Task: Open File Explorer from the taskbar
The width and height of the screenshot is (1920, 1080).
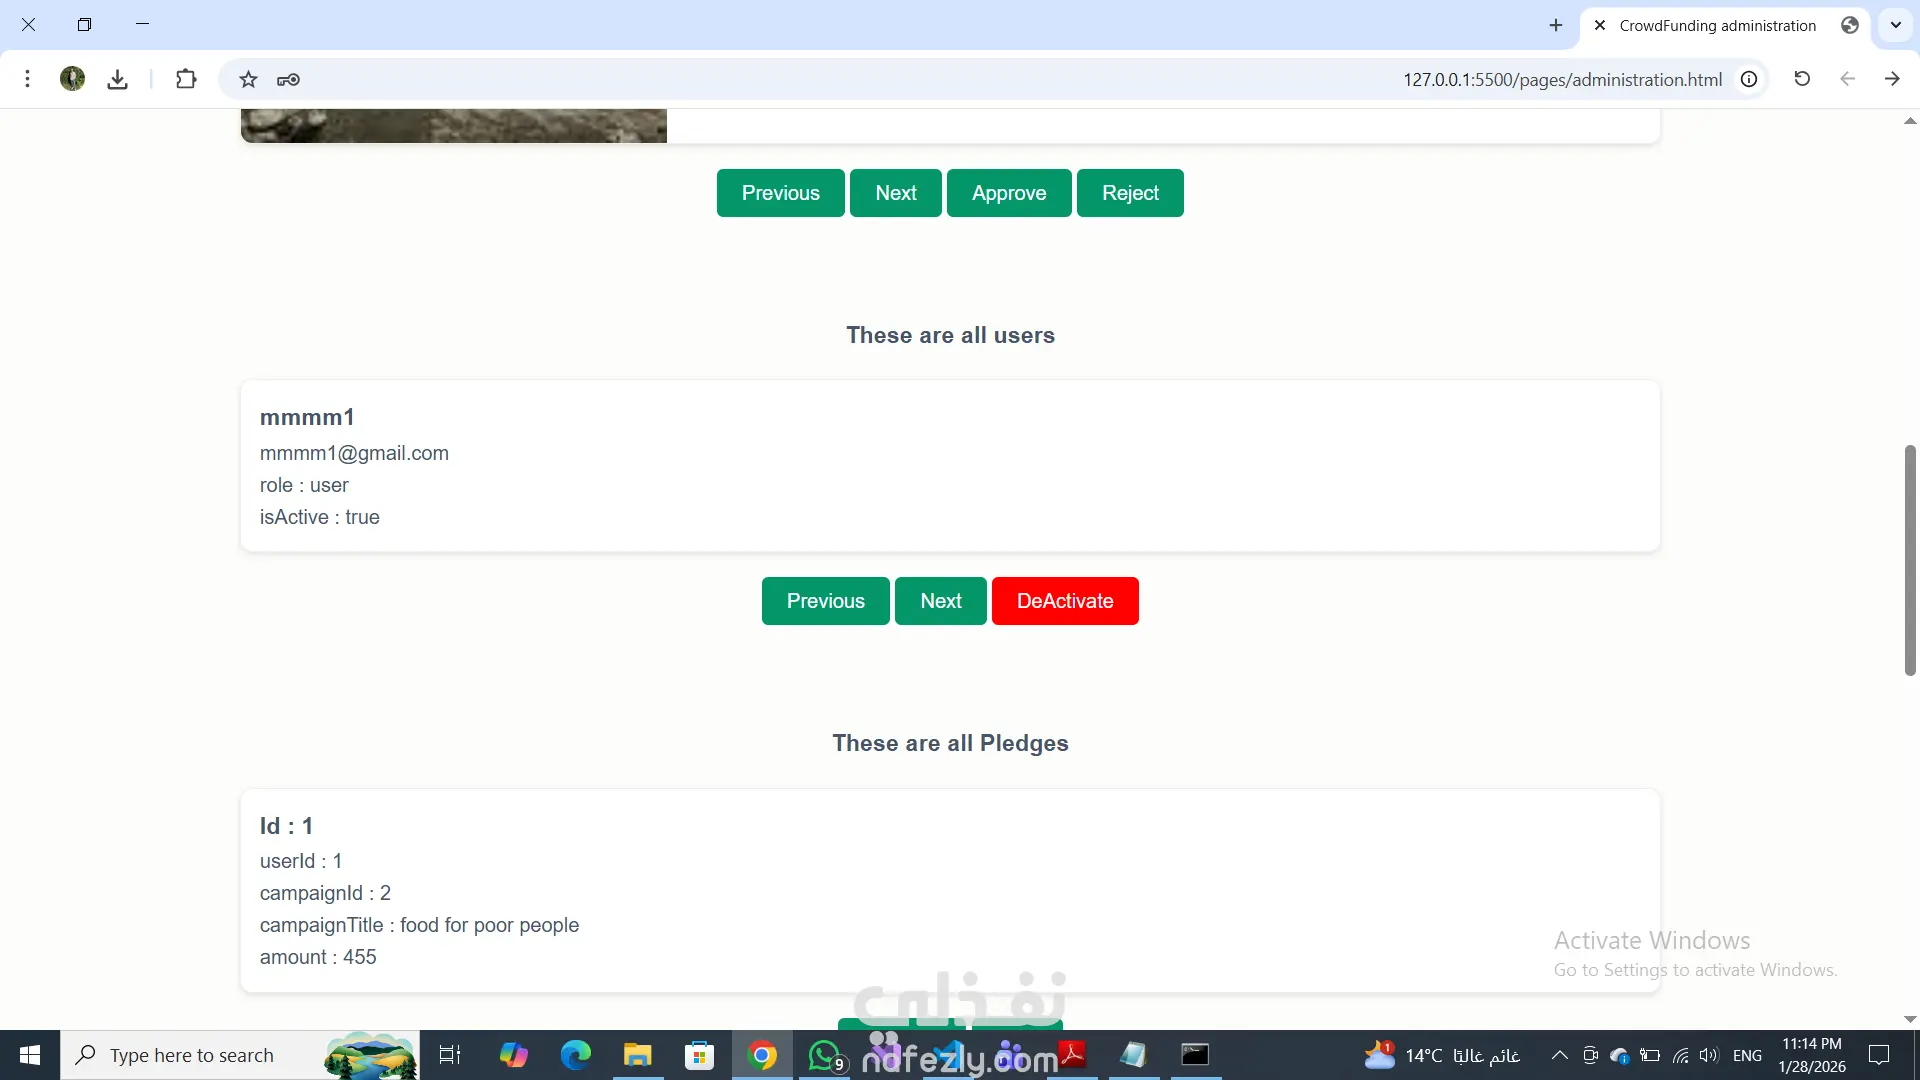Action: 637,1055
